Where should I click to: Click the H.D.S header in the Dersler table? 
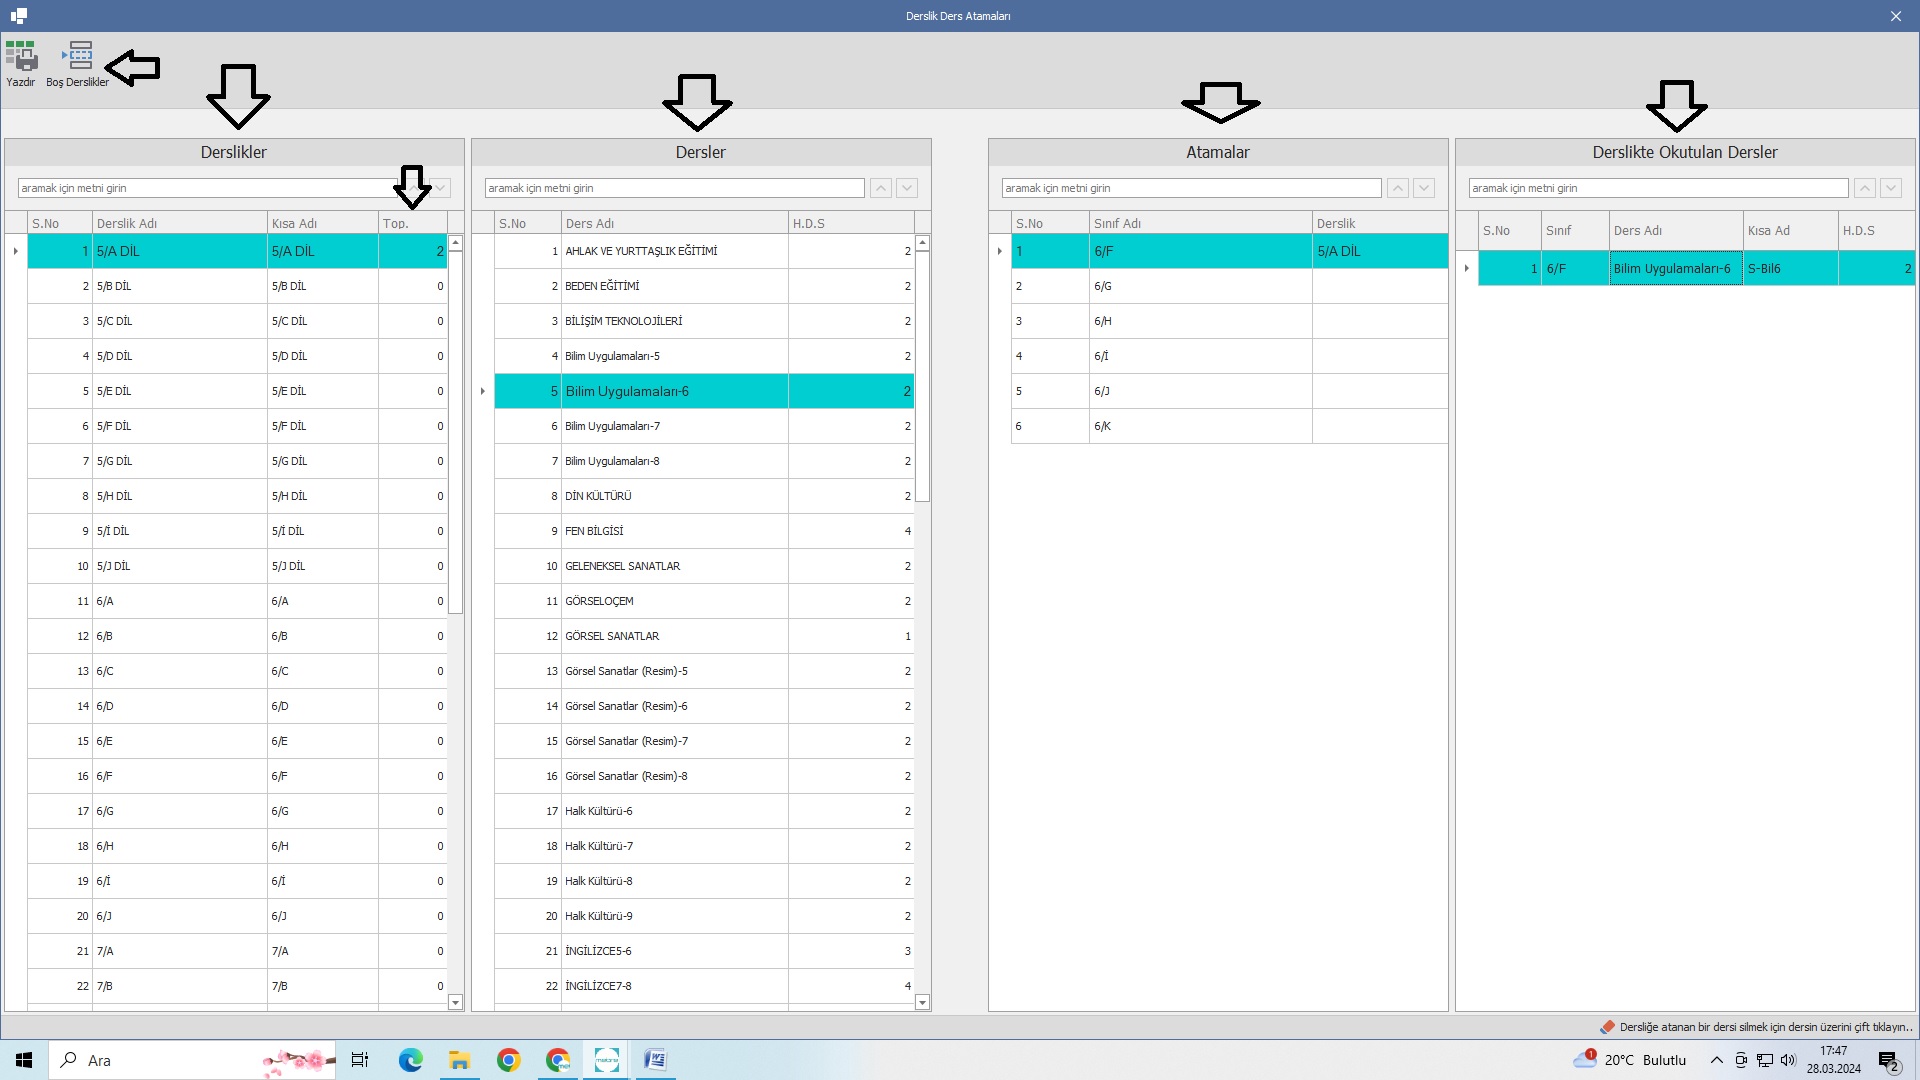851,223
